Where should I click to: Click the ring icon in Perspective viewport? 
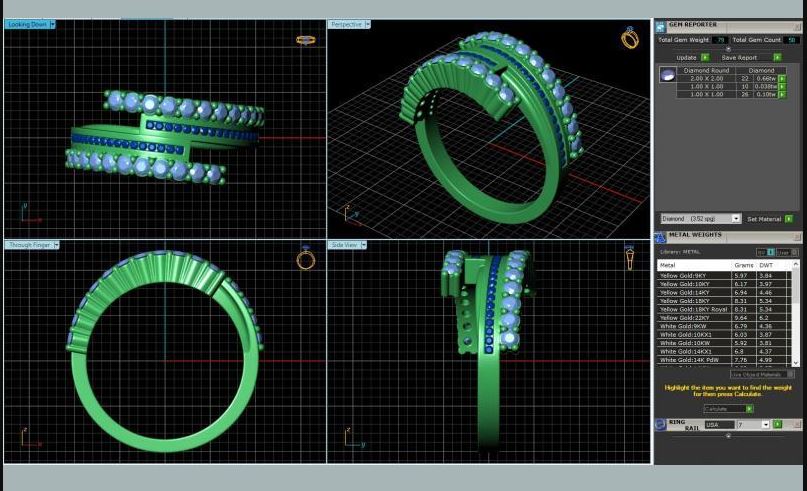click(x=630, y=39)
